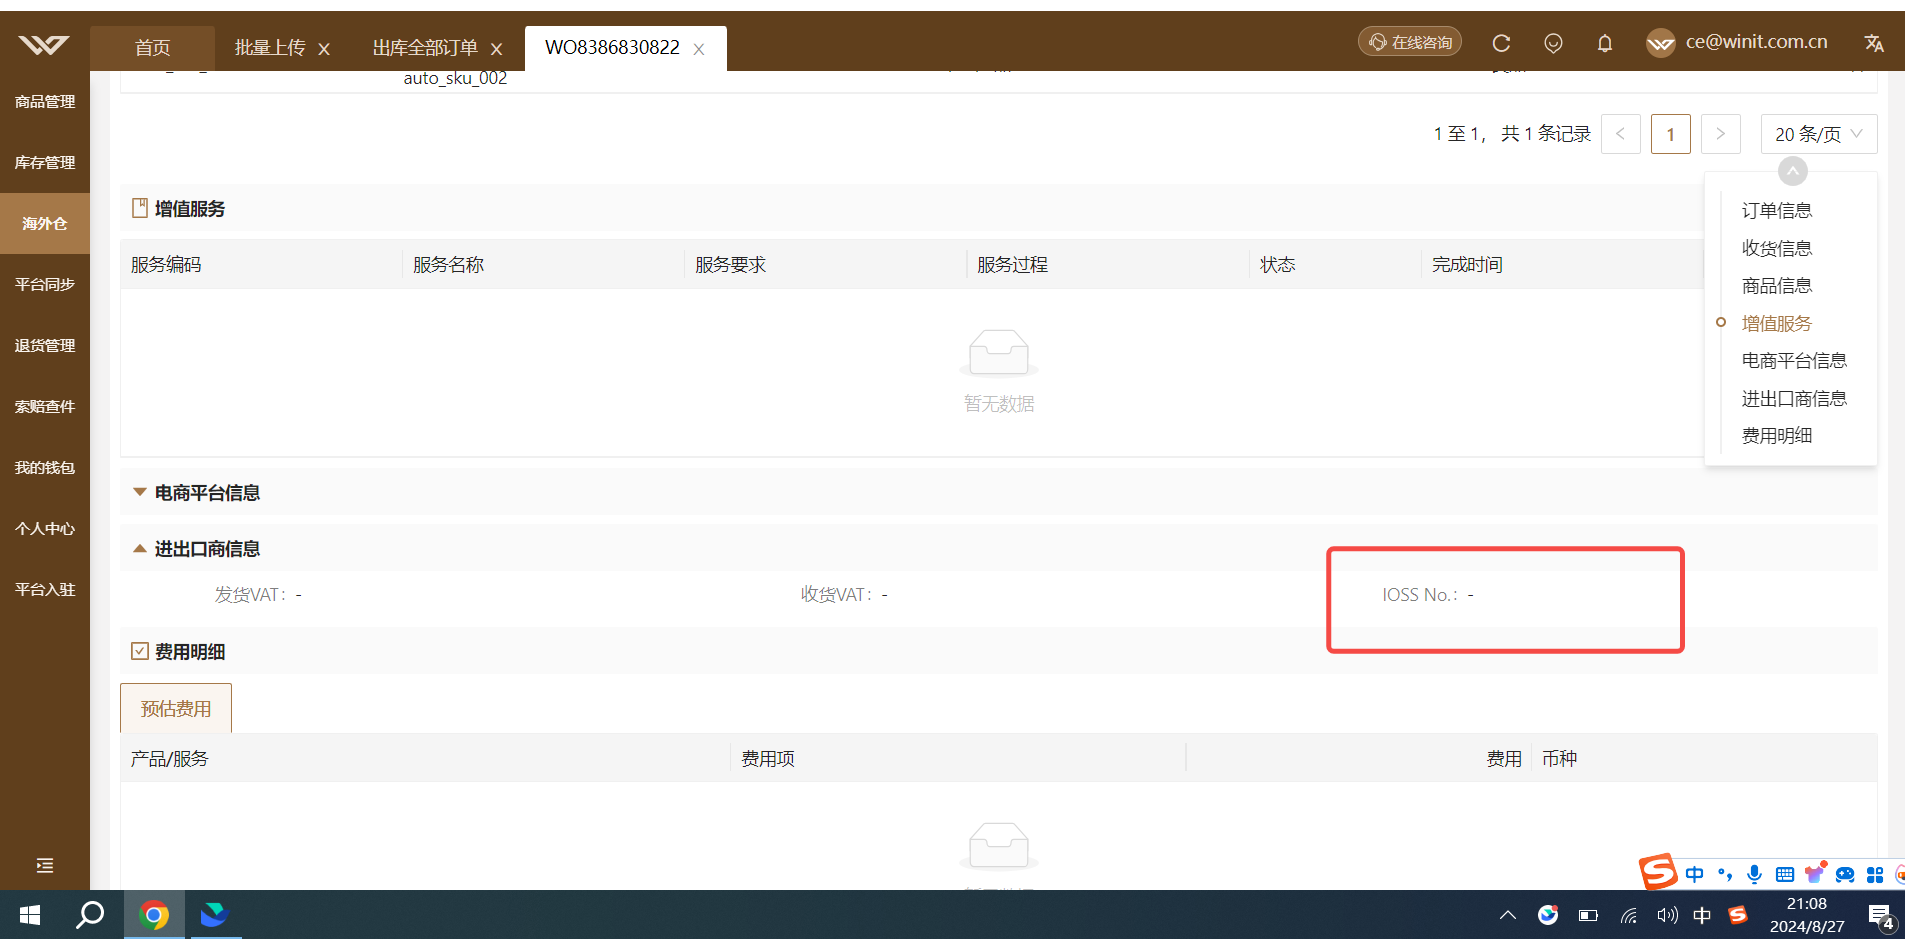Select the WO8386830822 tab
1905x939 pixels.
click(612, 48)
